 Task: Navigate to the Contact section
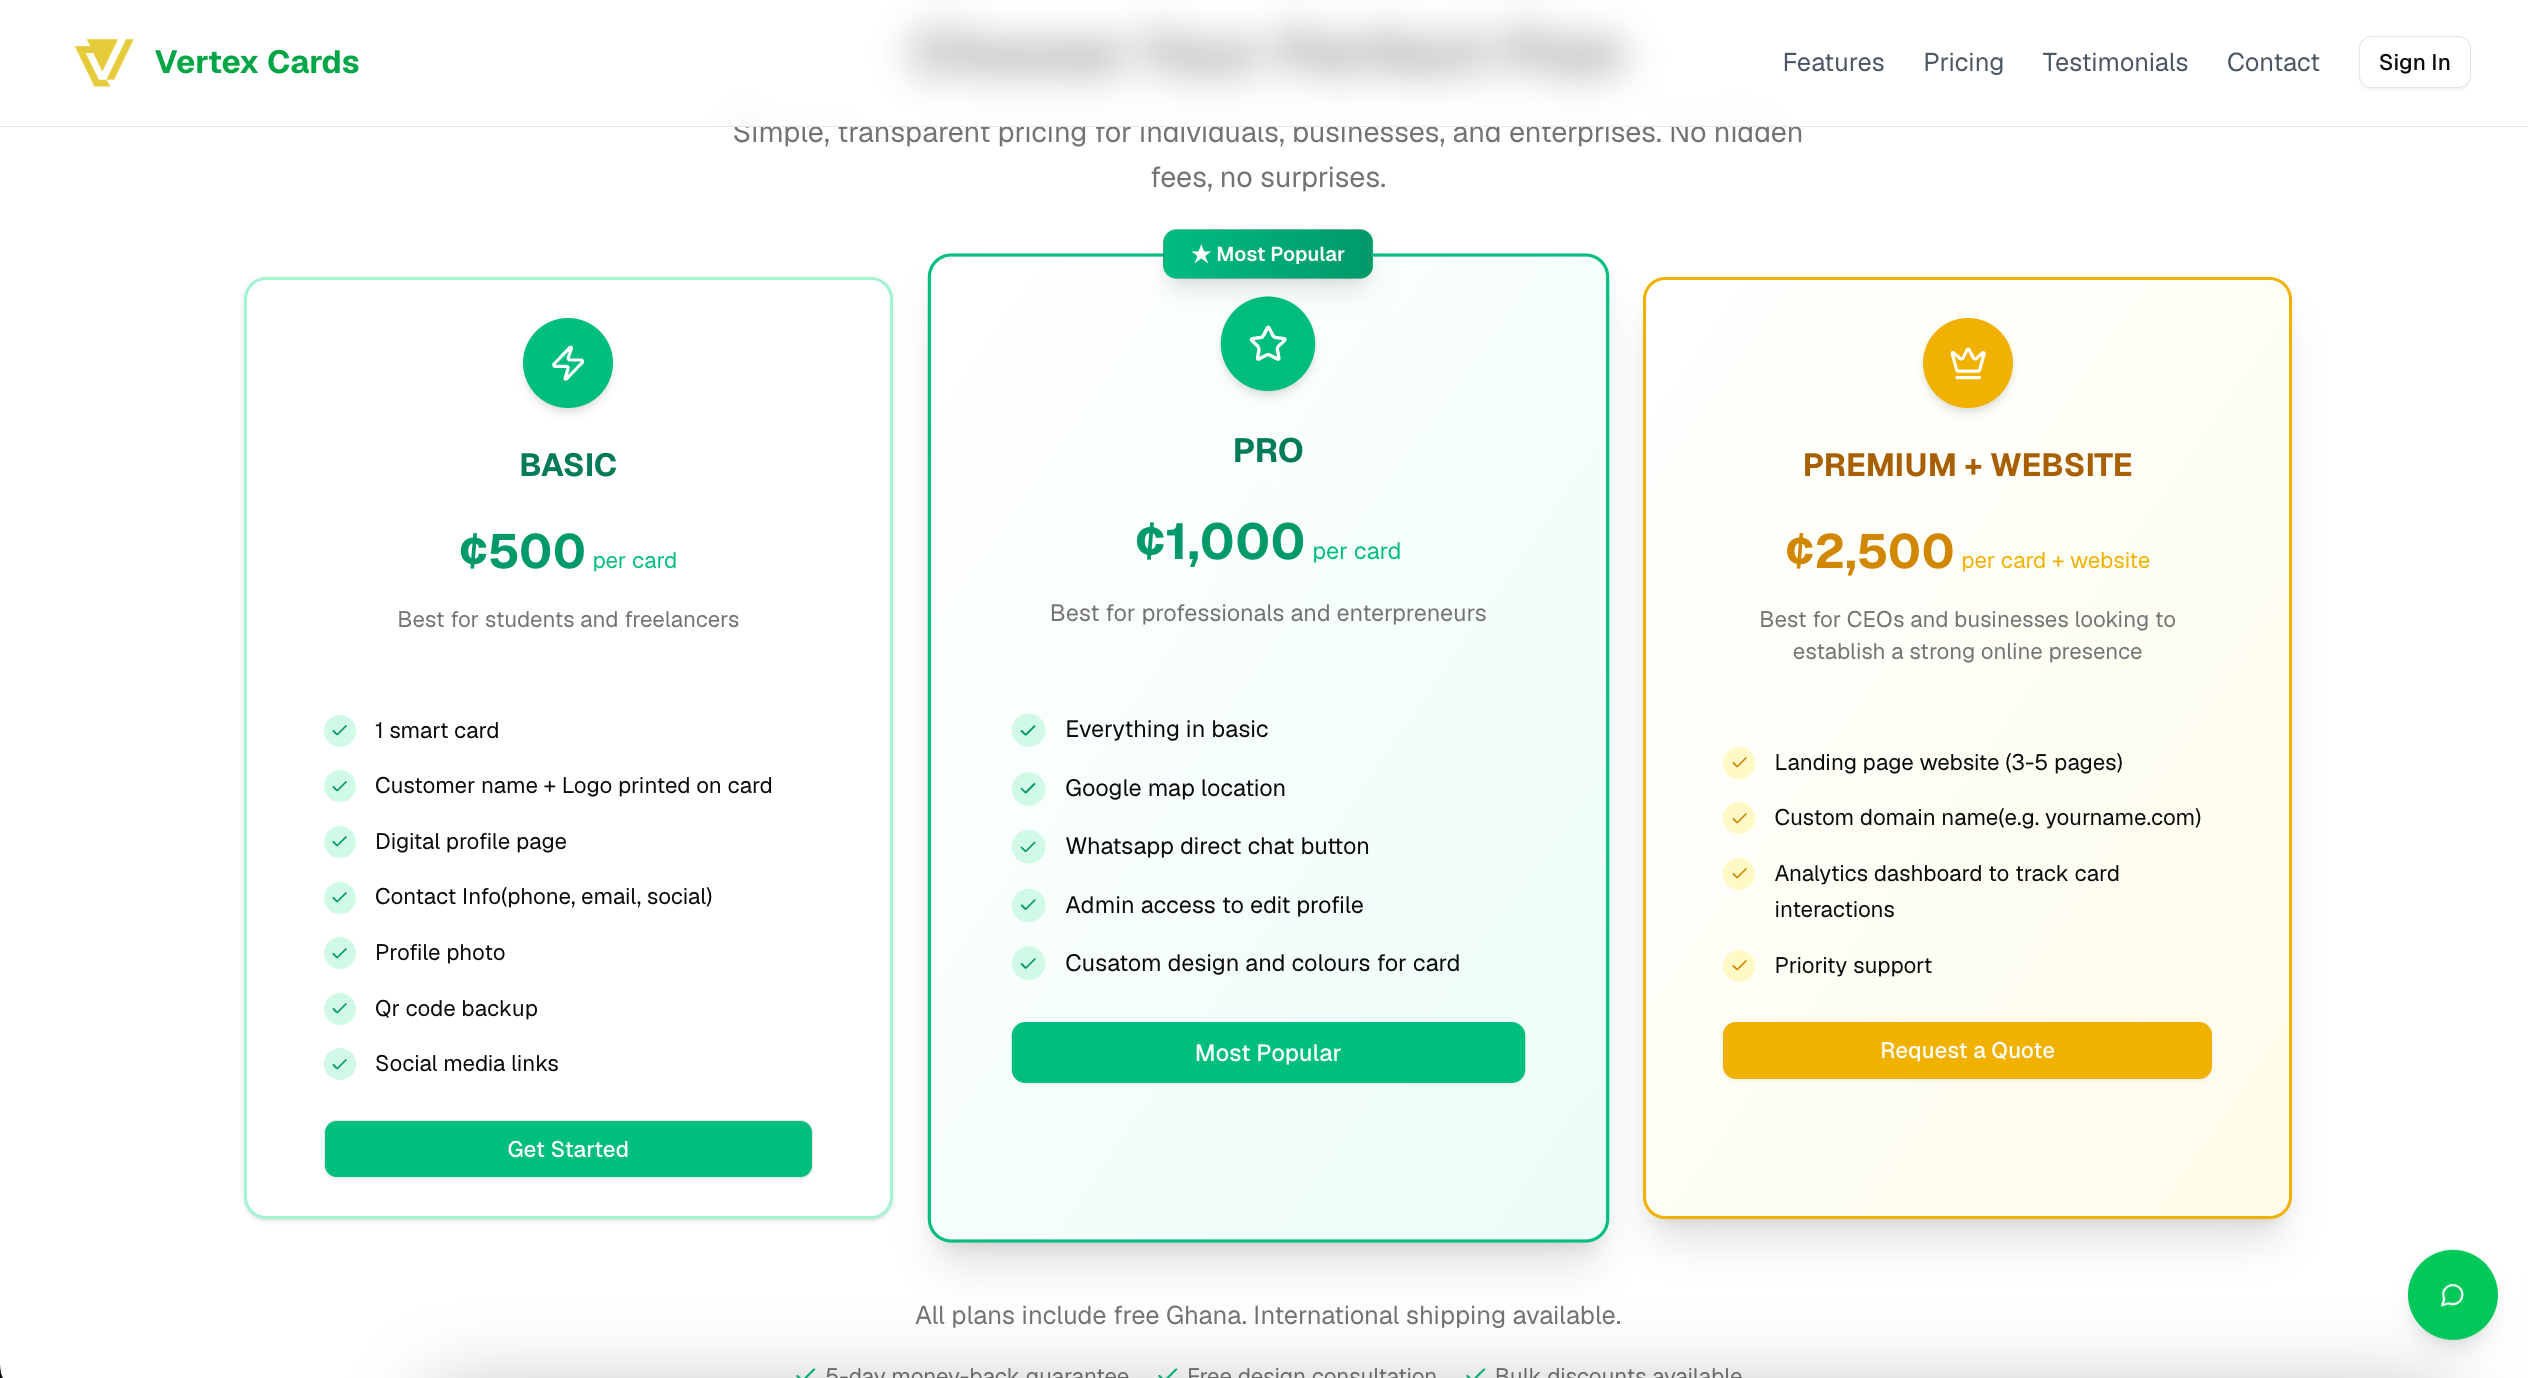point(2272,62)
